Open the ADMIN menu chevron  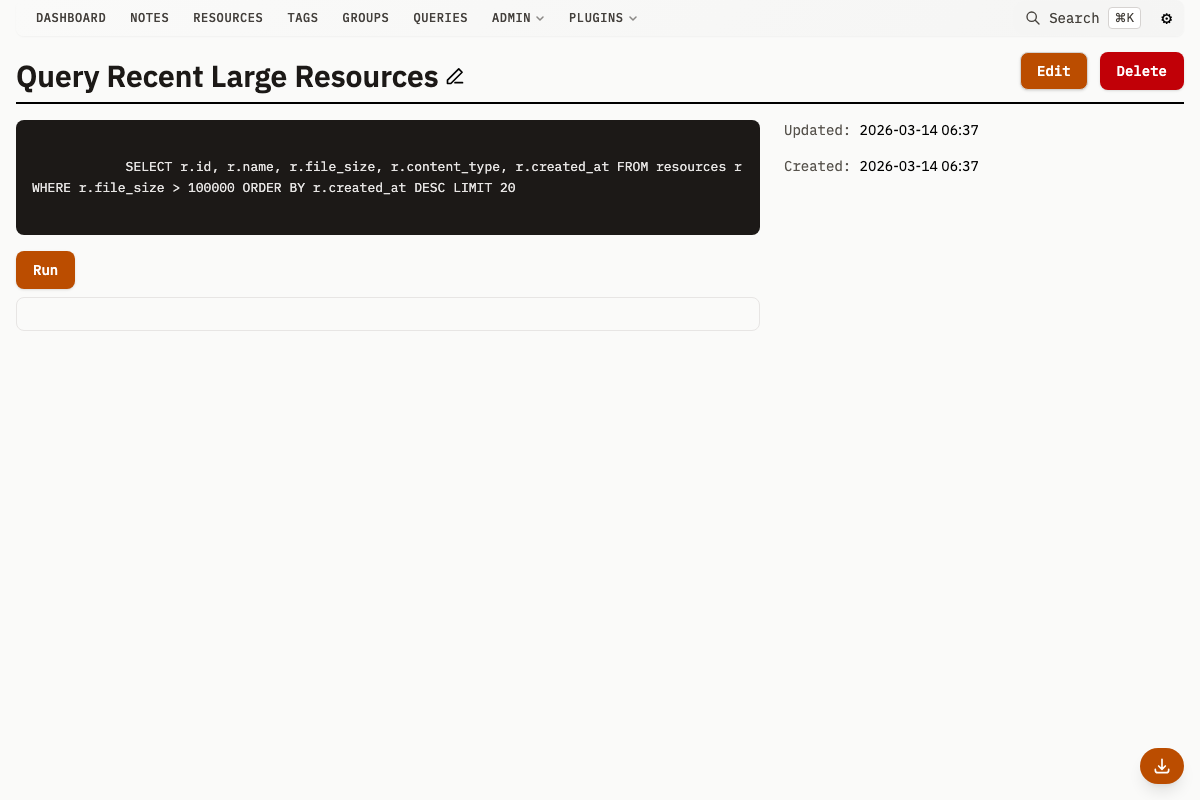tap(541, 18)
